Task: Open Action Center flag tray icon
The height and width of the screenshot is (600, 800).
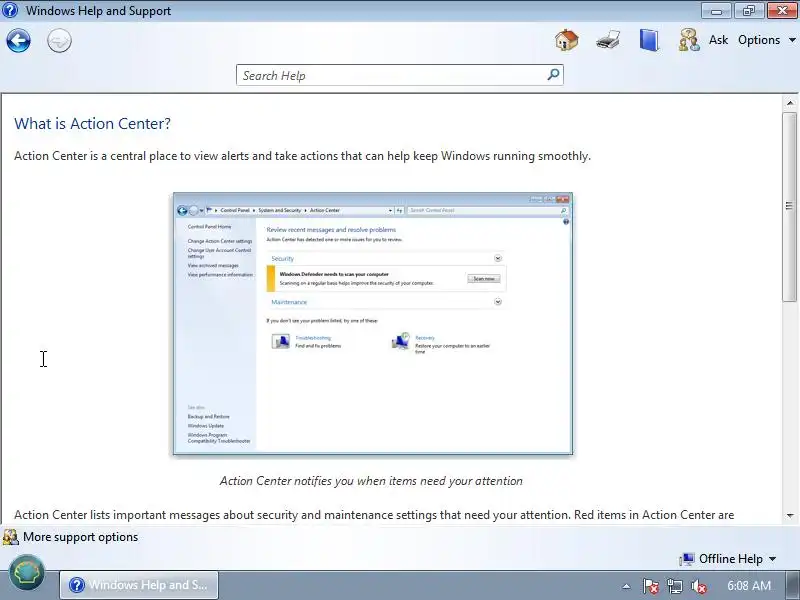Action: point(651,586)
